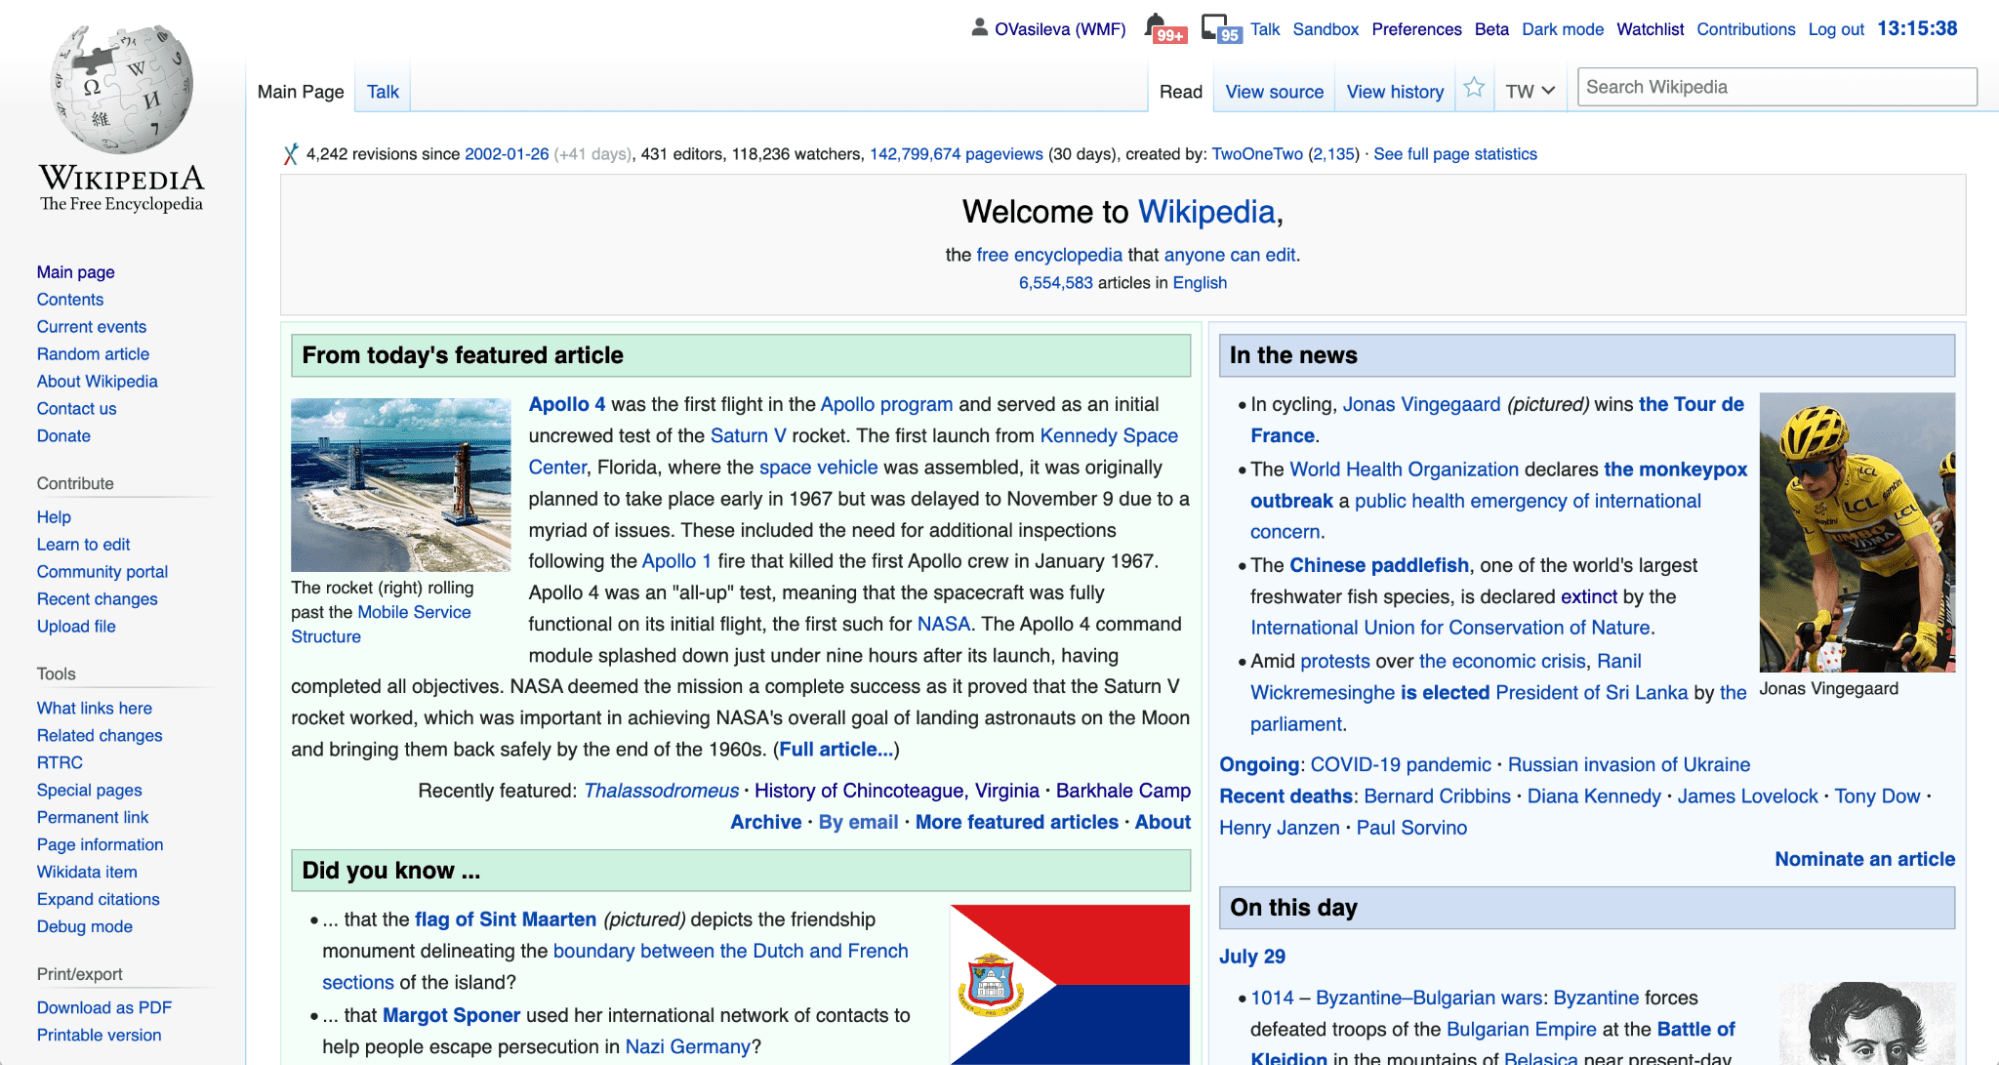This screenshot has width=1999, height=1065.
Task: Open the Community portal link
Action: [102, 571]
